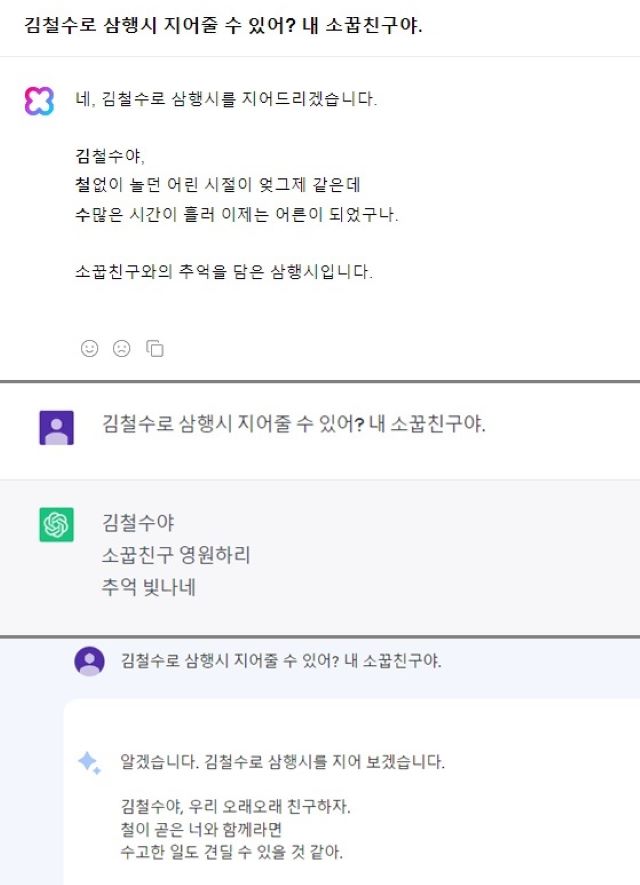Click the square purple user avatar
The width and height of the screenshot is (640, 885).
[x=56, y=428]
